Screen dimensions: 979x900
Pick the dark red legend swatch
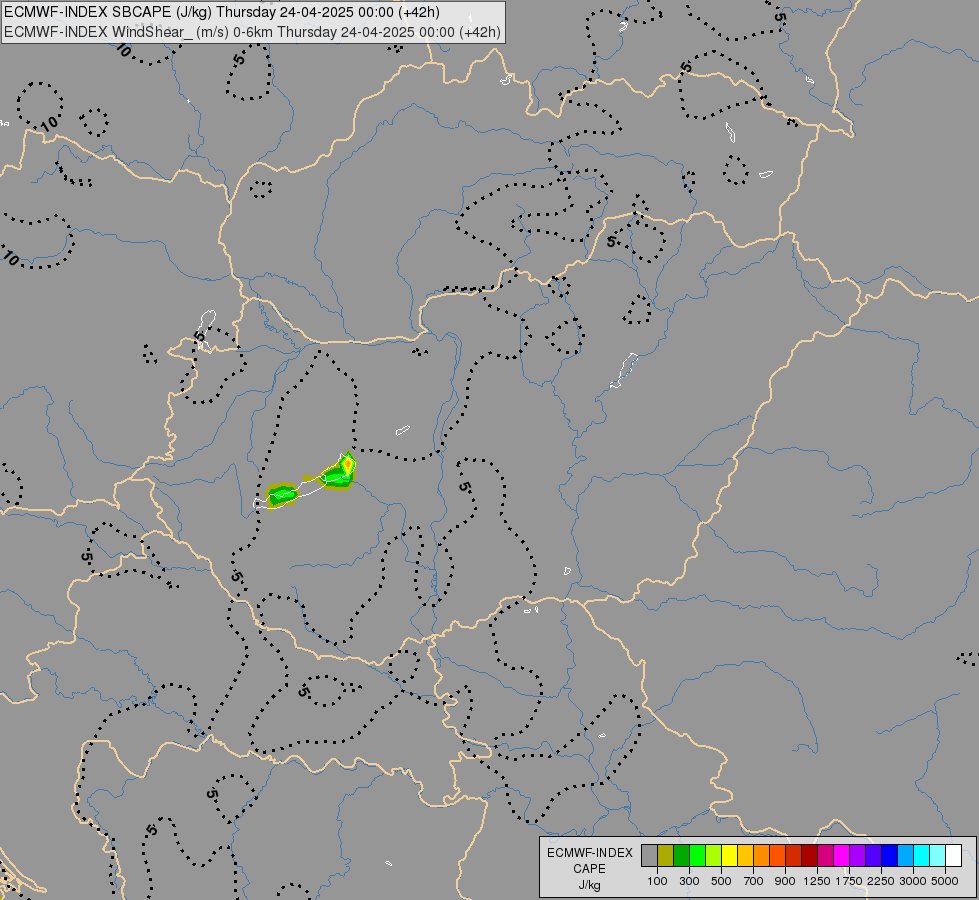[x=809, y=856]
